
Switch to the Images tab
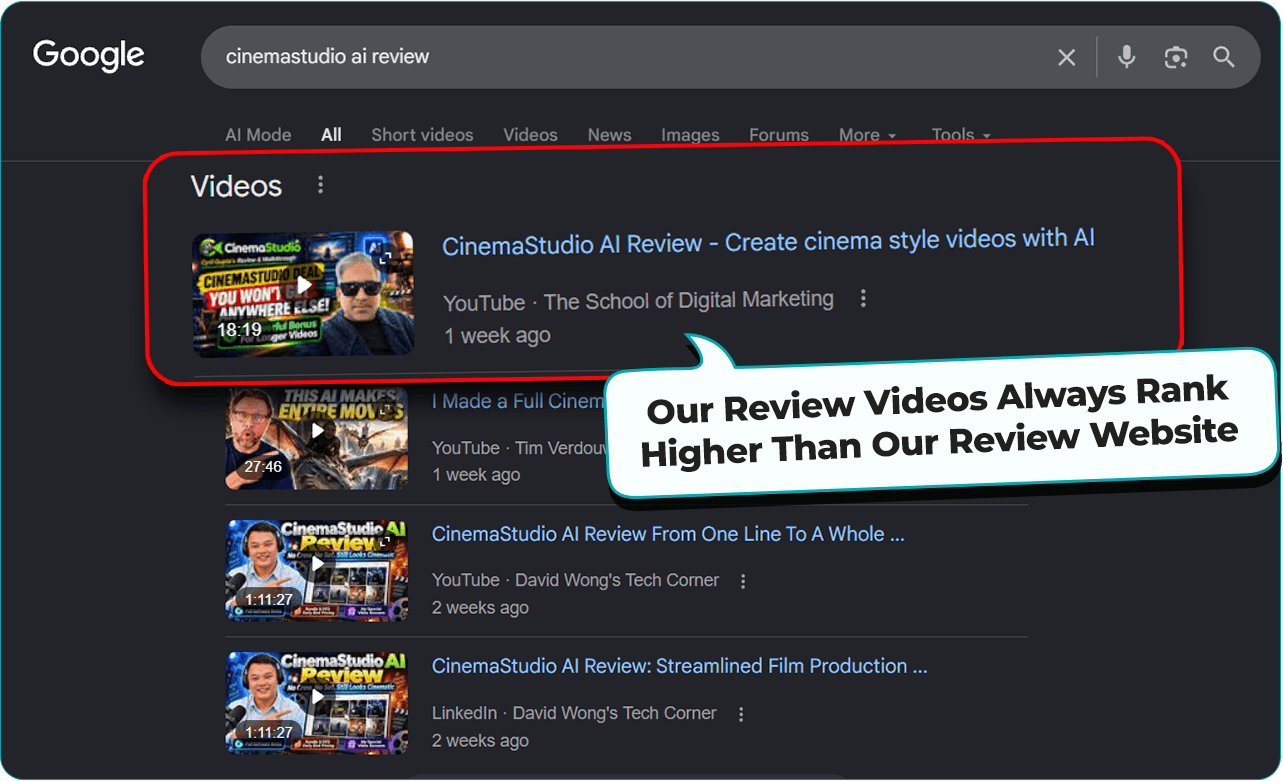[690, 135]
